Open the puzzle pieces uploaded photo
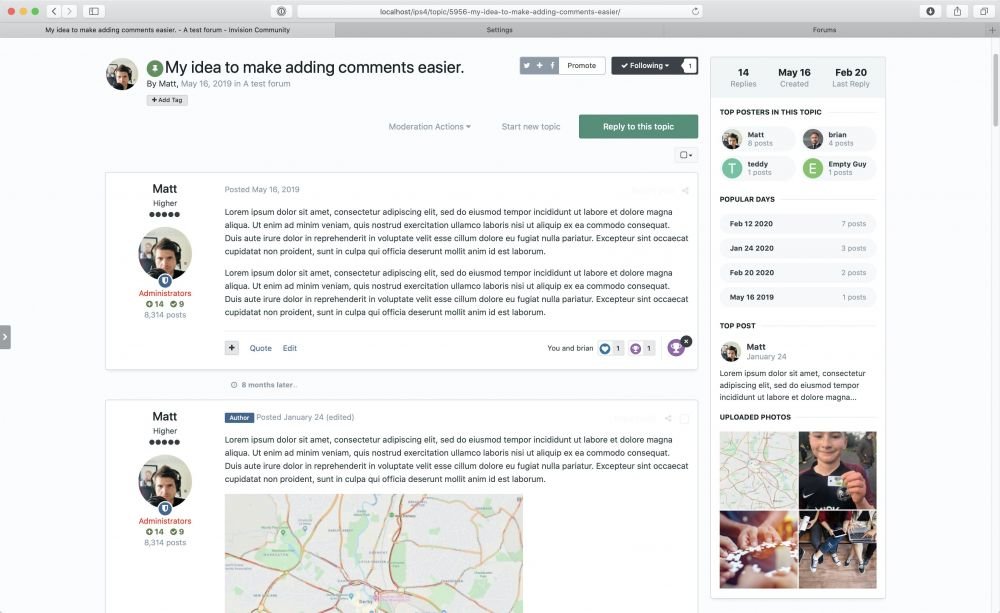Viewport: 1000px width, 613px height. click(x=758, y=549)
